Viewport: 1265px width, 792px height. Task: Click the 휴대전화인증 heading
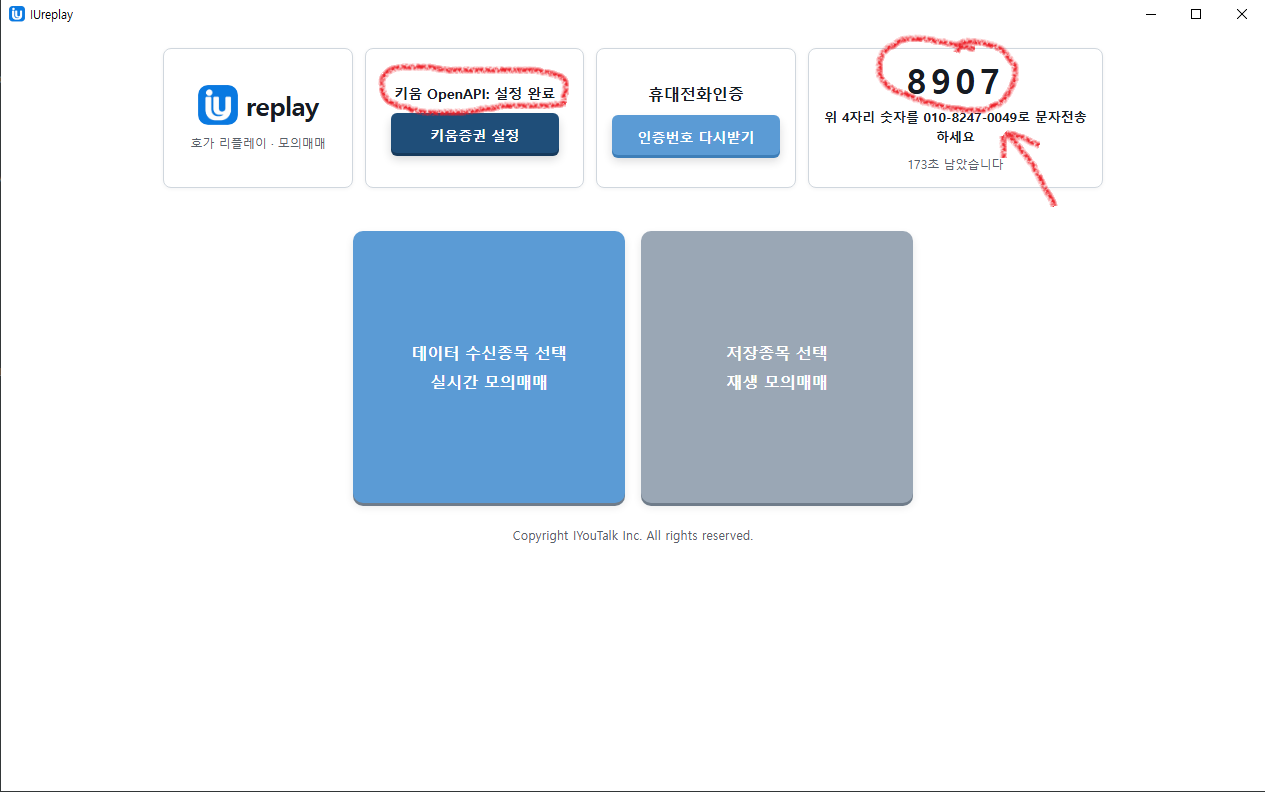(x=696, y=95)
